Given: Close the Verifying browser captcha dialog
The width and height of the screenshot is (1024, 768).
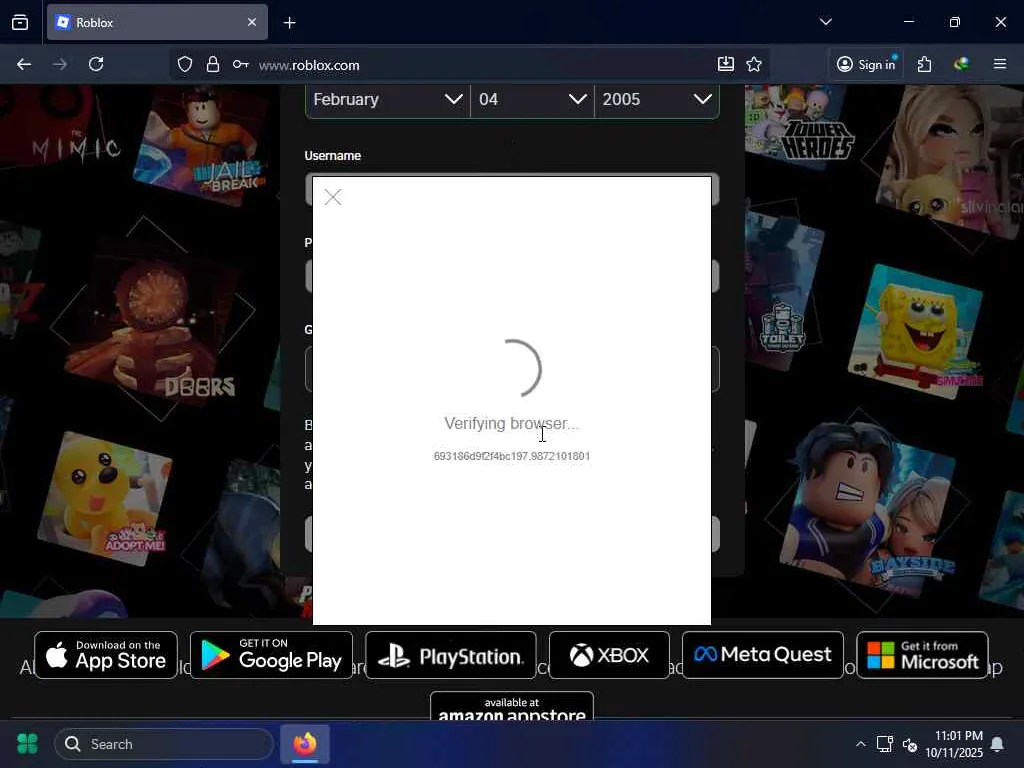Looking at the screenshot, I should pyautogui.click(x=333, y=197).
